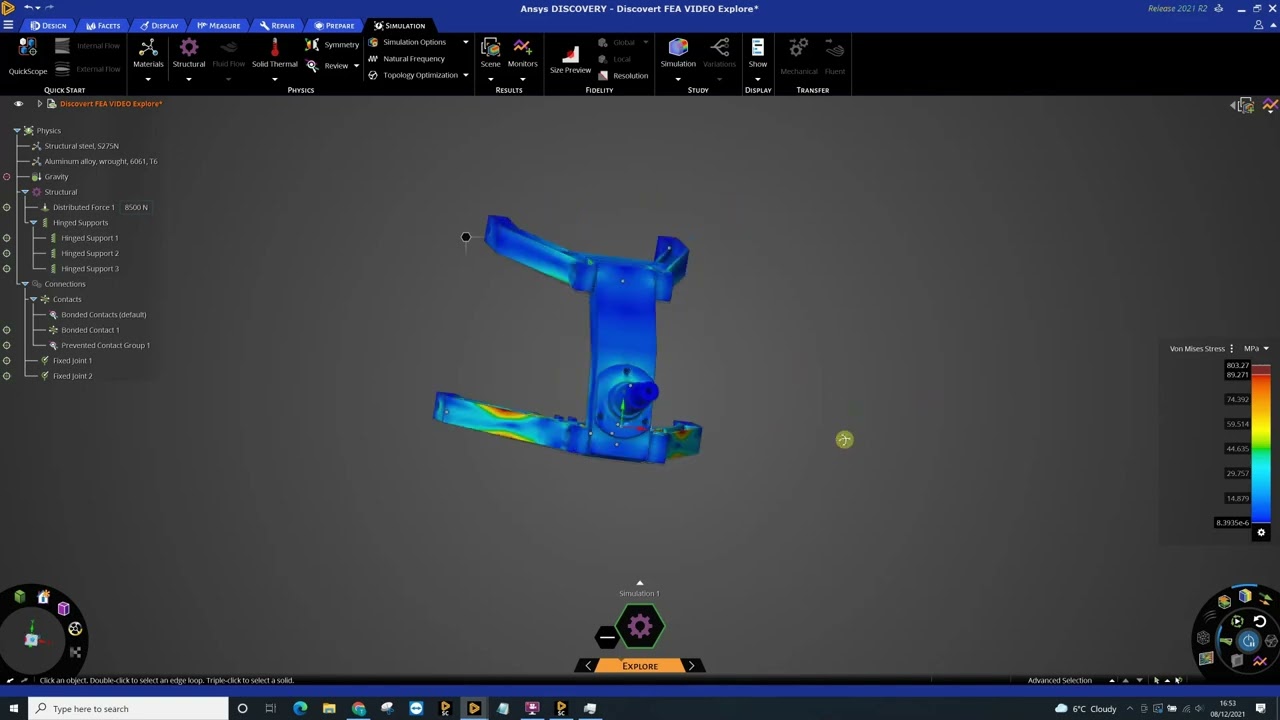1280x720 pixels.
Task: Switch to the Repair tab
Action: tap(277, 25)
